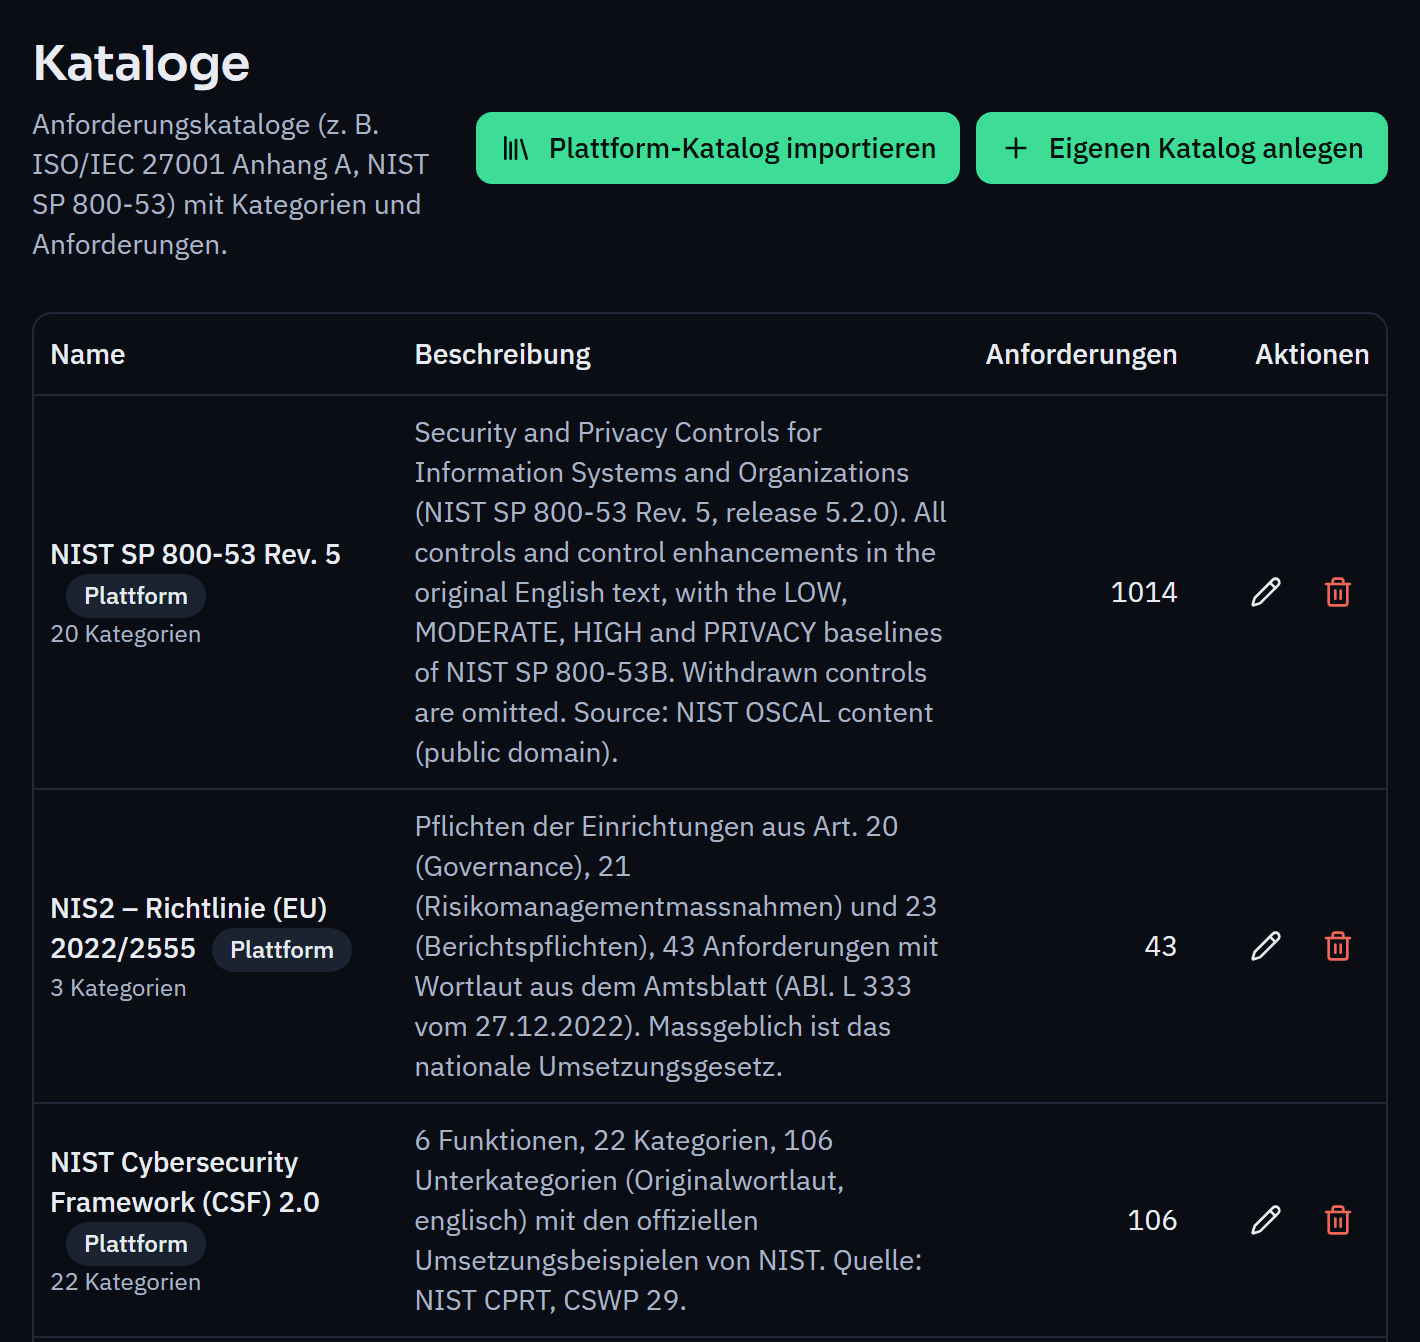The width and height of the screenshot is (1420, 1342).
Task: Click the requirement count 1014
Action: (x=1144, y=592)
